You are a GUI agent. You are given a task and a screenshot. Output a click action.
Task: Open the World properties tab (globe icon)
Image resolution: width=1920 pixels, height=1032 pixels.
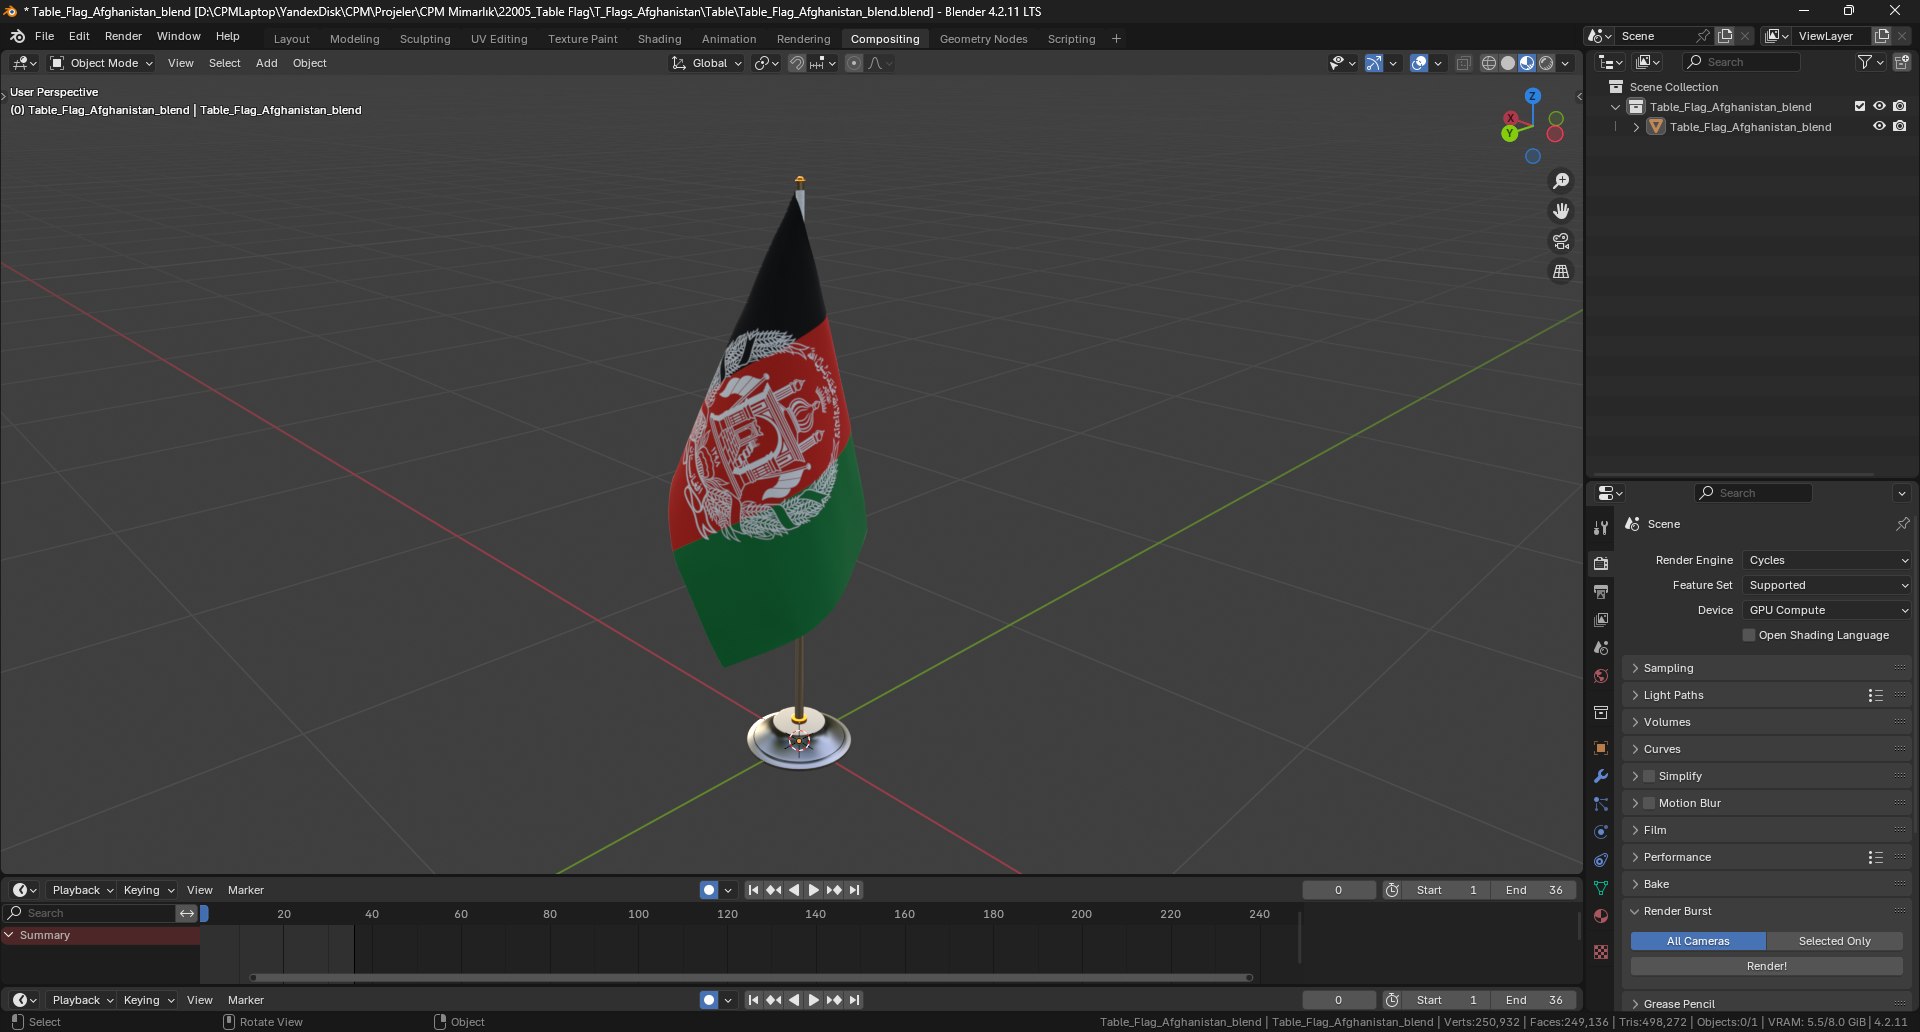1601,676
